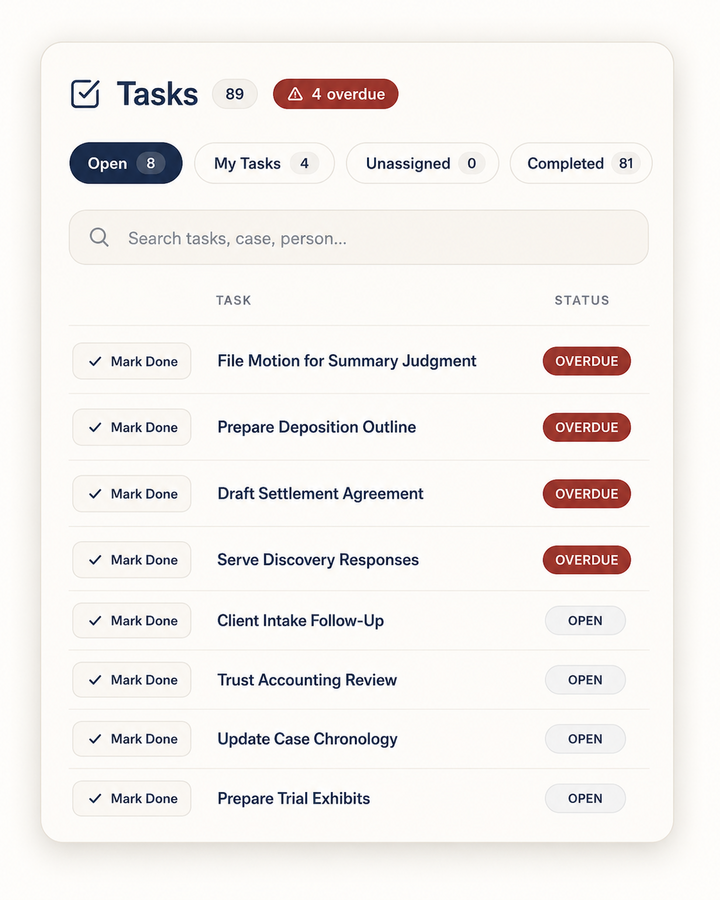The width and height of the screenshot is (720, 900).
Task: Open File Motion for Summary Judgment task
Action: [x=347, y=361]
